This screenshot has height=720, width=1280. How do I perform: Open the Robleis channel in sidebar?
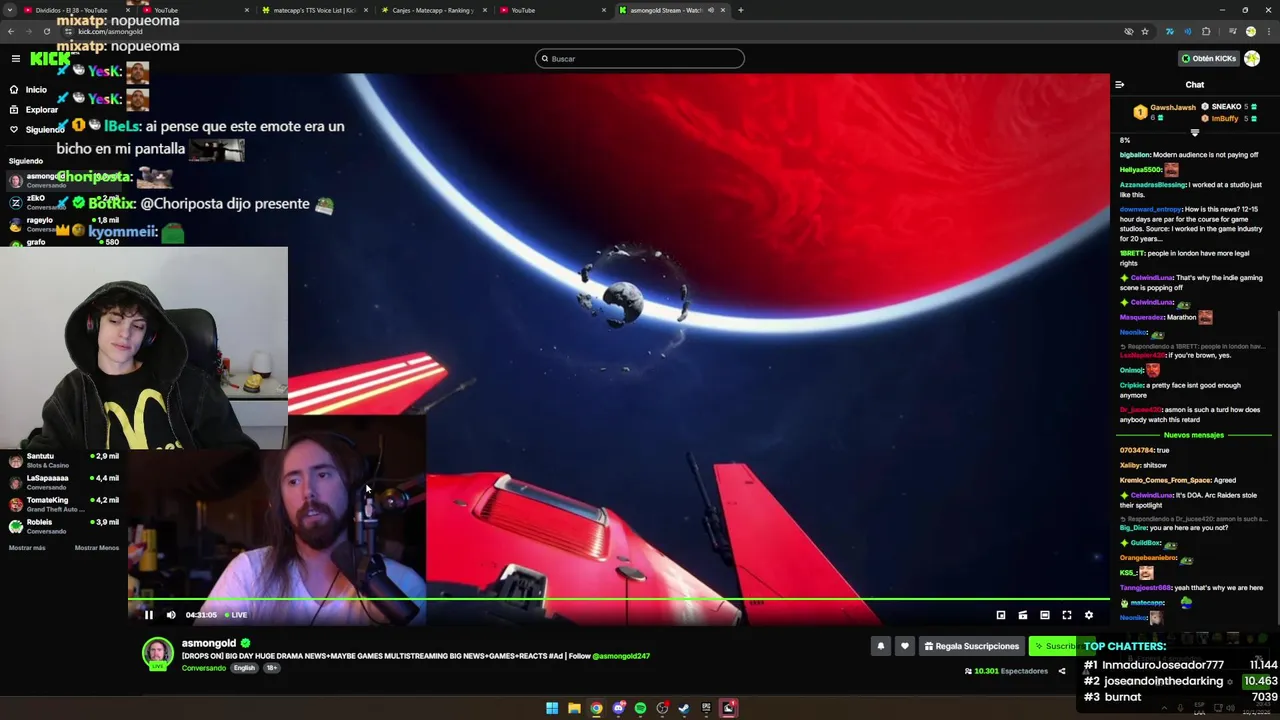coord(62,526)
